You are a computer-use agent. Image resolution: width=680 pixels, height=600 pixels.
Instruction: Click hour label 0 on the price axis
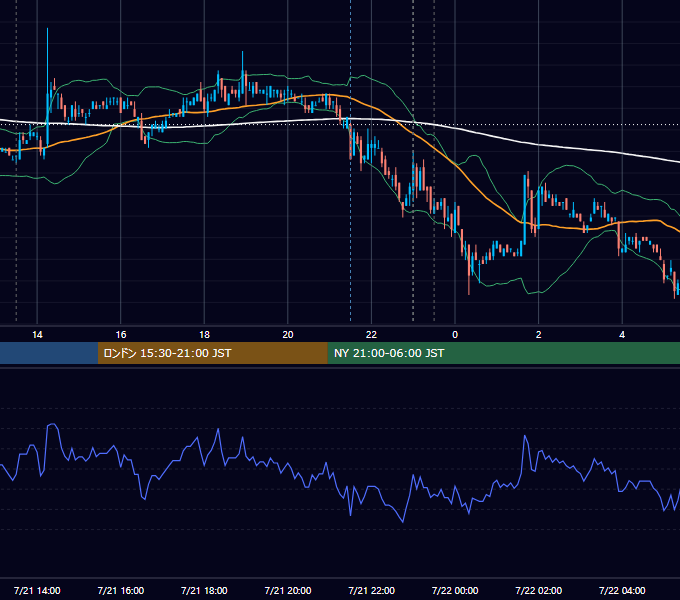[x=455, y=335]
